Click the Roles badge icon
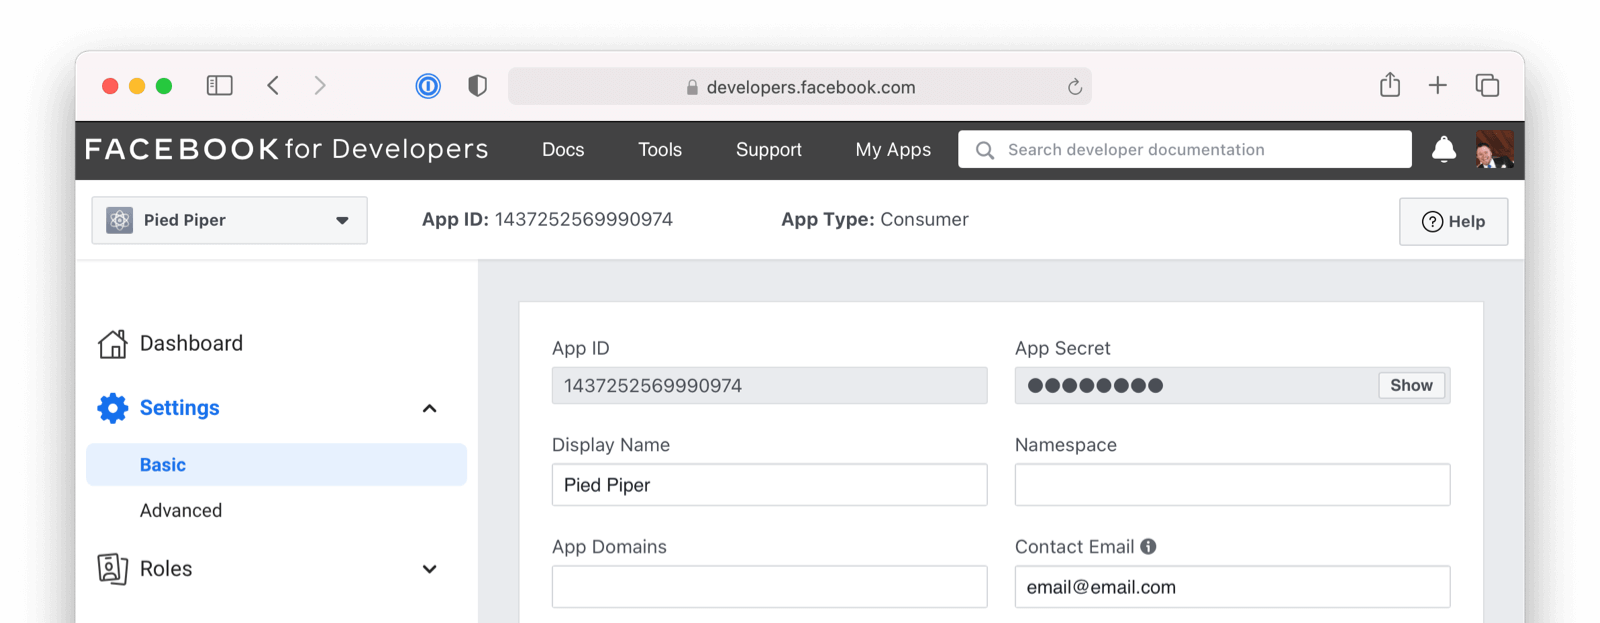This screenshot has width=1600, height=623. (x=113, y=568)
